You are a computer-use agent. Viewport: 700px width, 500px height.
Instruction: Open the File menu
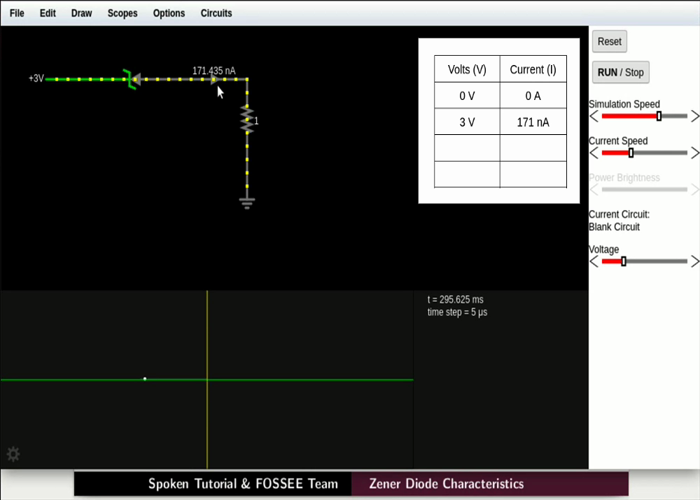pos(17,13)
